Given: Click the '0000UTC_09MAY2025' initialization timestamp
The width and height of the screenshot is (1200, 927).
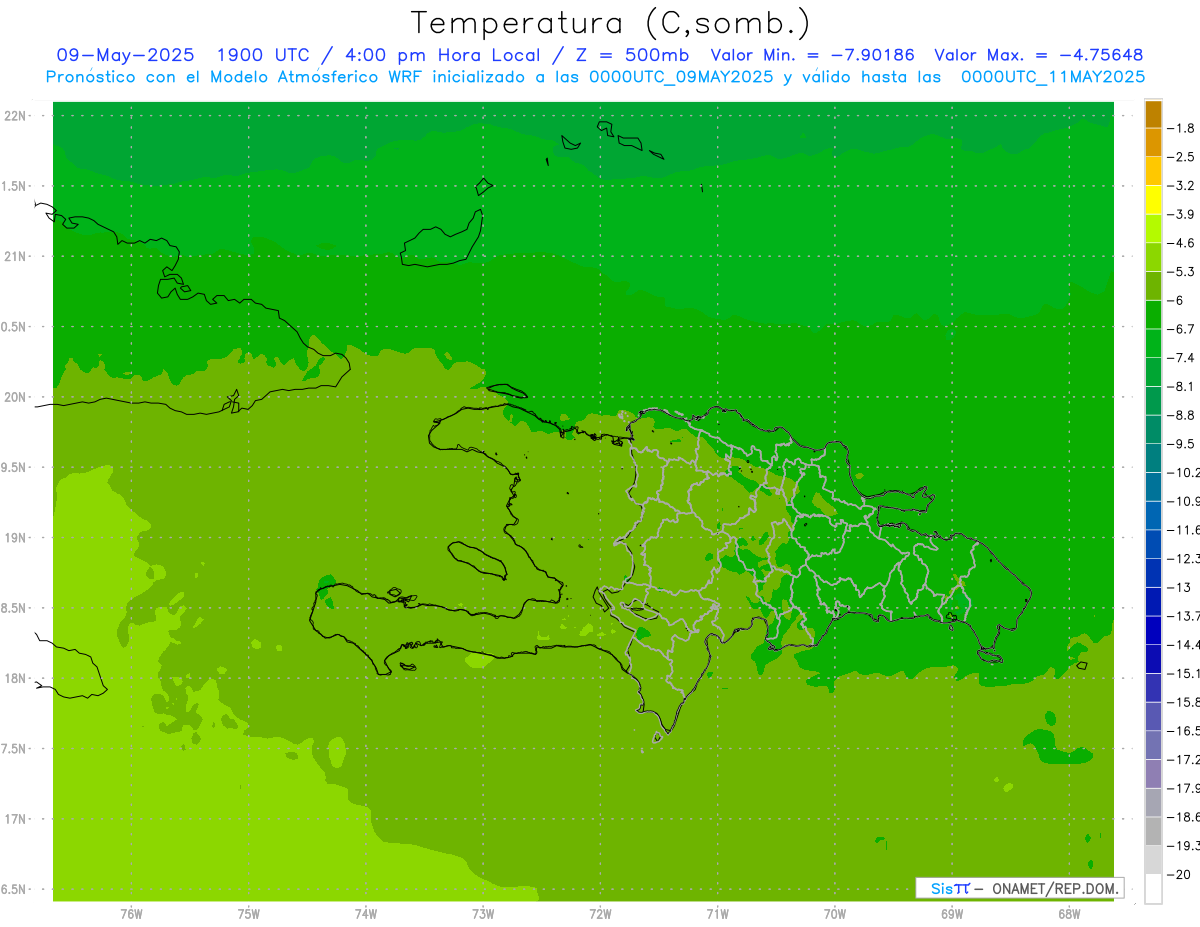Looking at the screenshot, I should 681,77.
